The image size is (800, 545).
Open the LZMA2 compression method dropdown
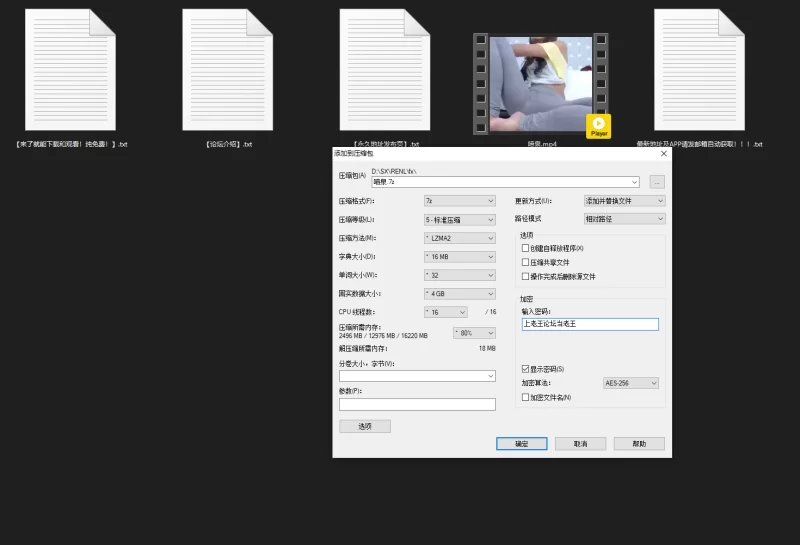460,238
